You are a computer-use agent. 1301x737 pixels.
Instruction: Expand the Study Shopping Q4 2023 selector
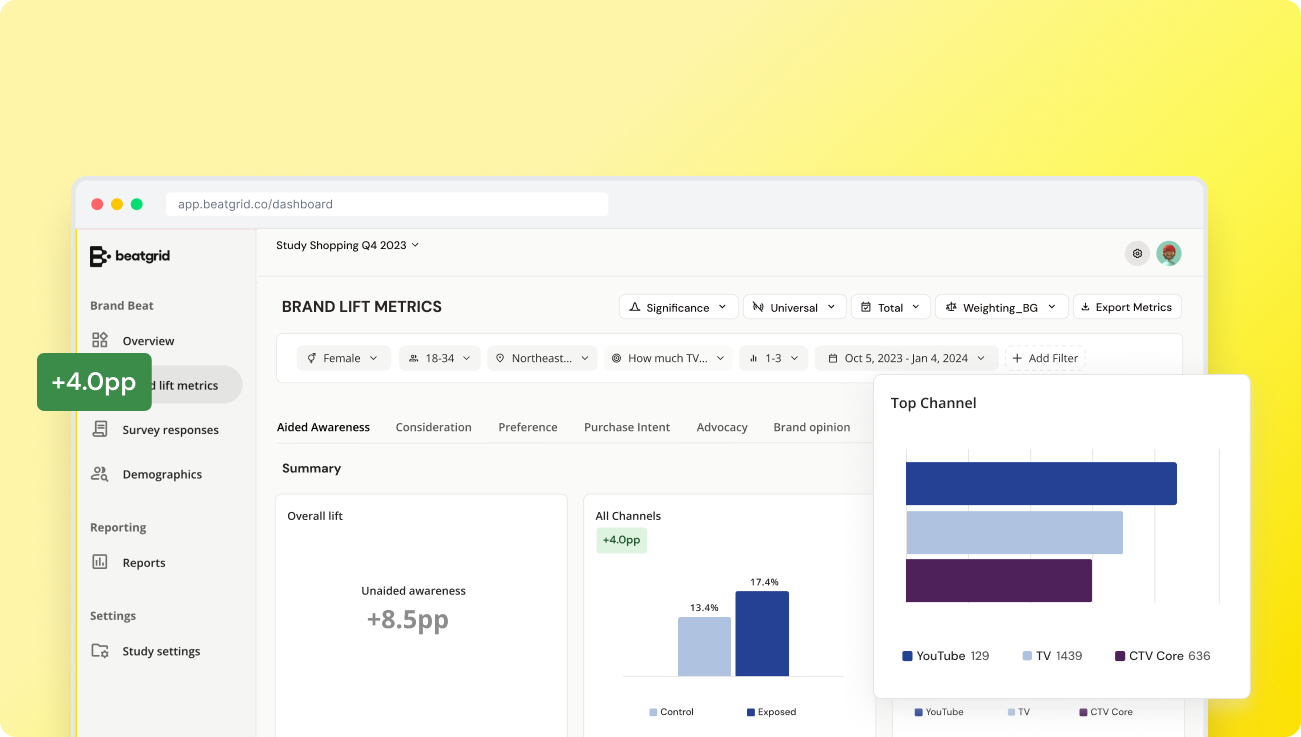click(348, 245)
